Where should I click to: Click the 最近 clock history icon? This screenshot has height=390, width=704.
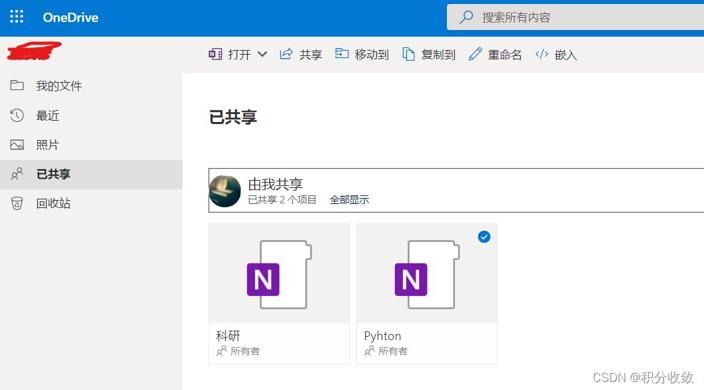pyautogui.click(x=17, y=115)
